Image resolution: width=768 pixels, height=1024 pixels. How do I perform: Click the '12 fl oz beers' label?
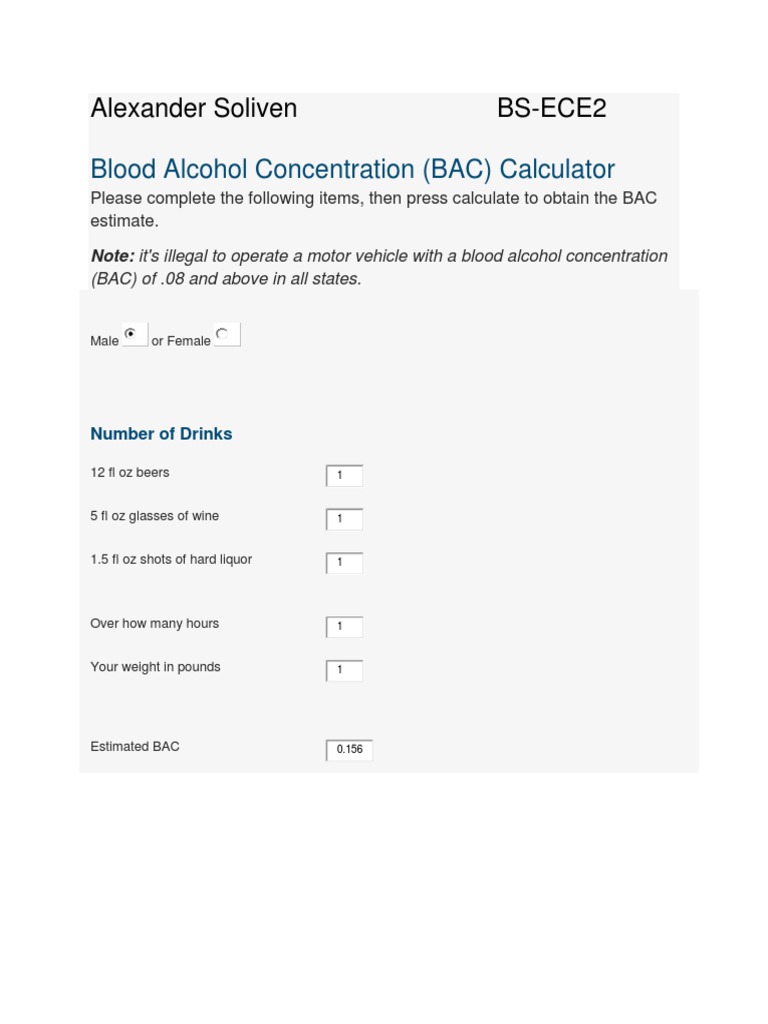coord(130,472)
